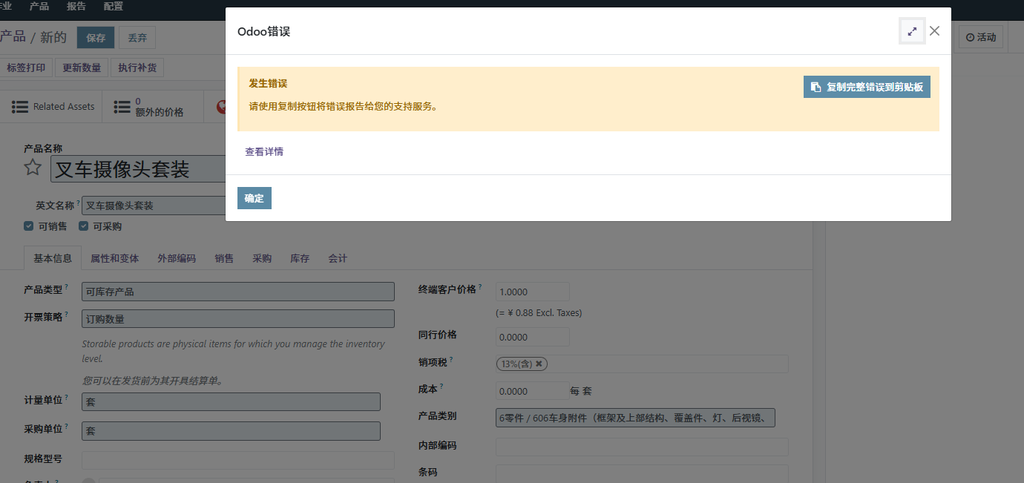Confirm the error with 确定 button
The width and height of the screenshot is (1024, 483).
(254, 198)
